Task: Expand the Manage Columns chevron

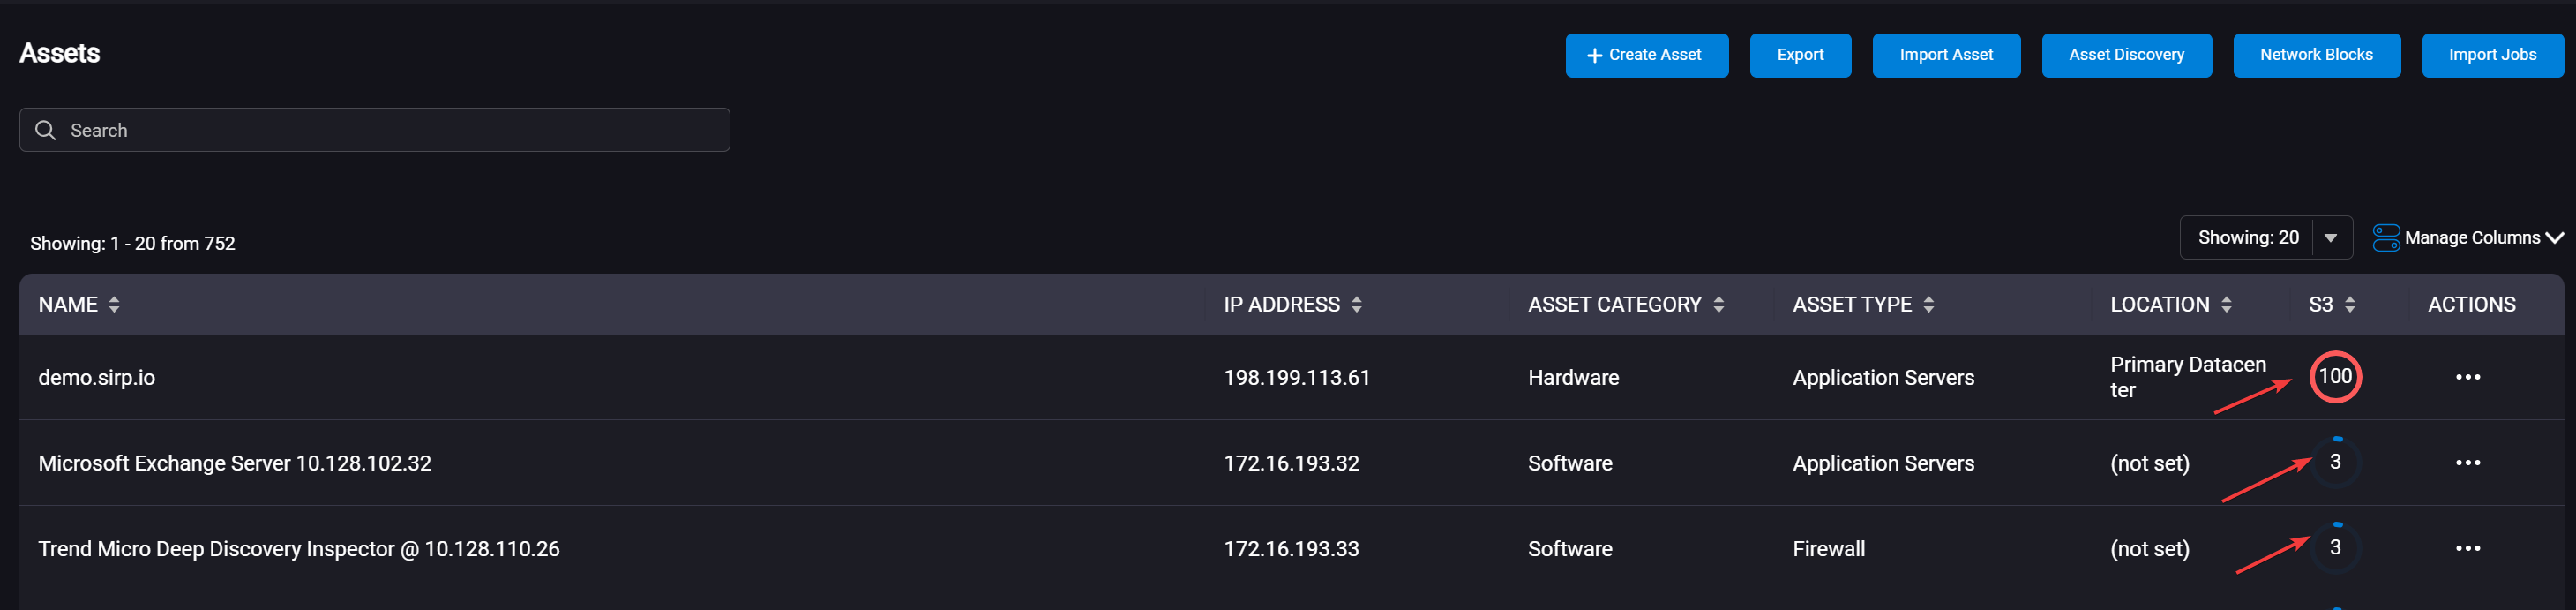Action: [x=2554, y=238]
